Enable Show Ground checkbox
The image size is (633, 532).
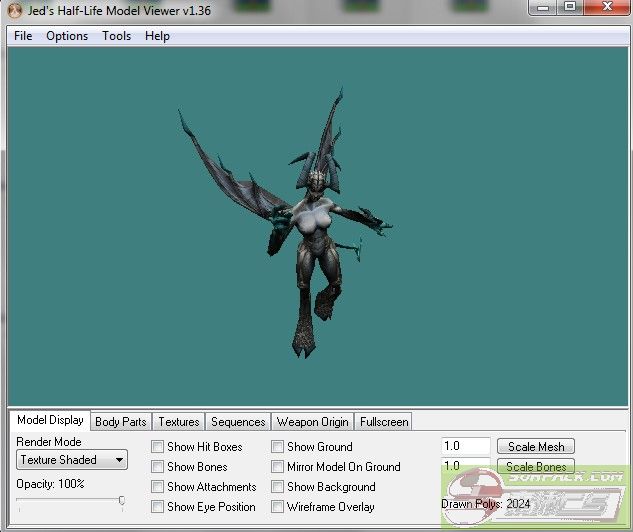click(x=277, y=447)
